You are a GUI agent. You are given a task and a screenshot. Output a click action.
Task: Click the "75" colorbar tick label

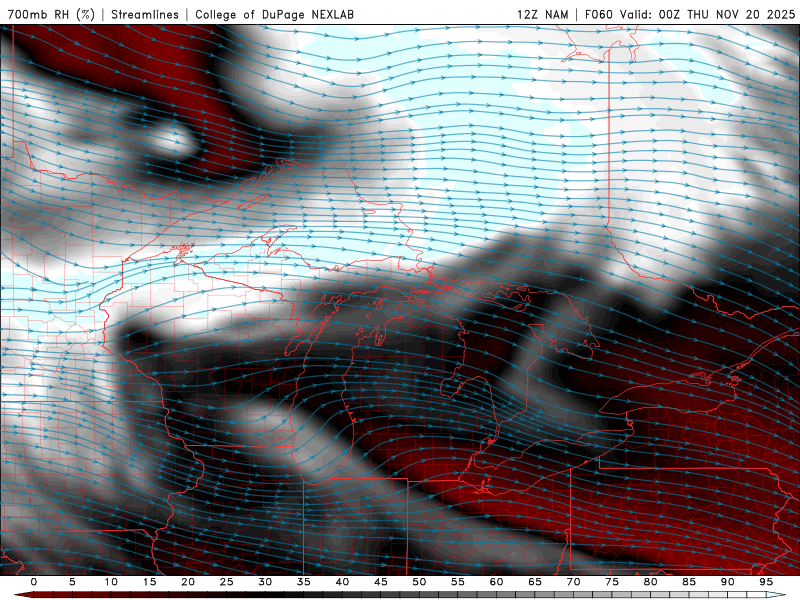(x=612, y=582)
